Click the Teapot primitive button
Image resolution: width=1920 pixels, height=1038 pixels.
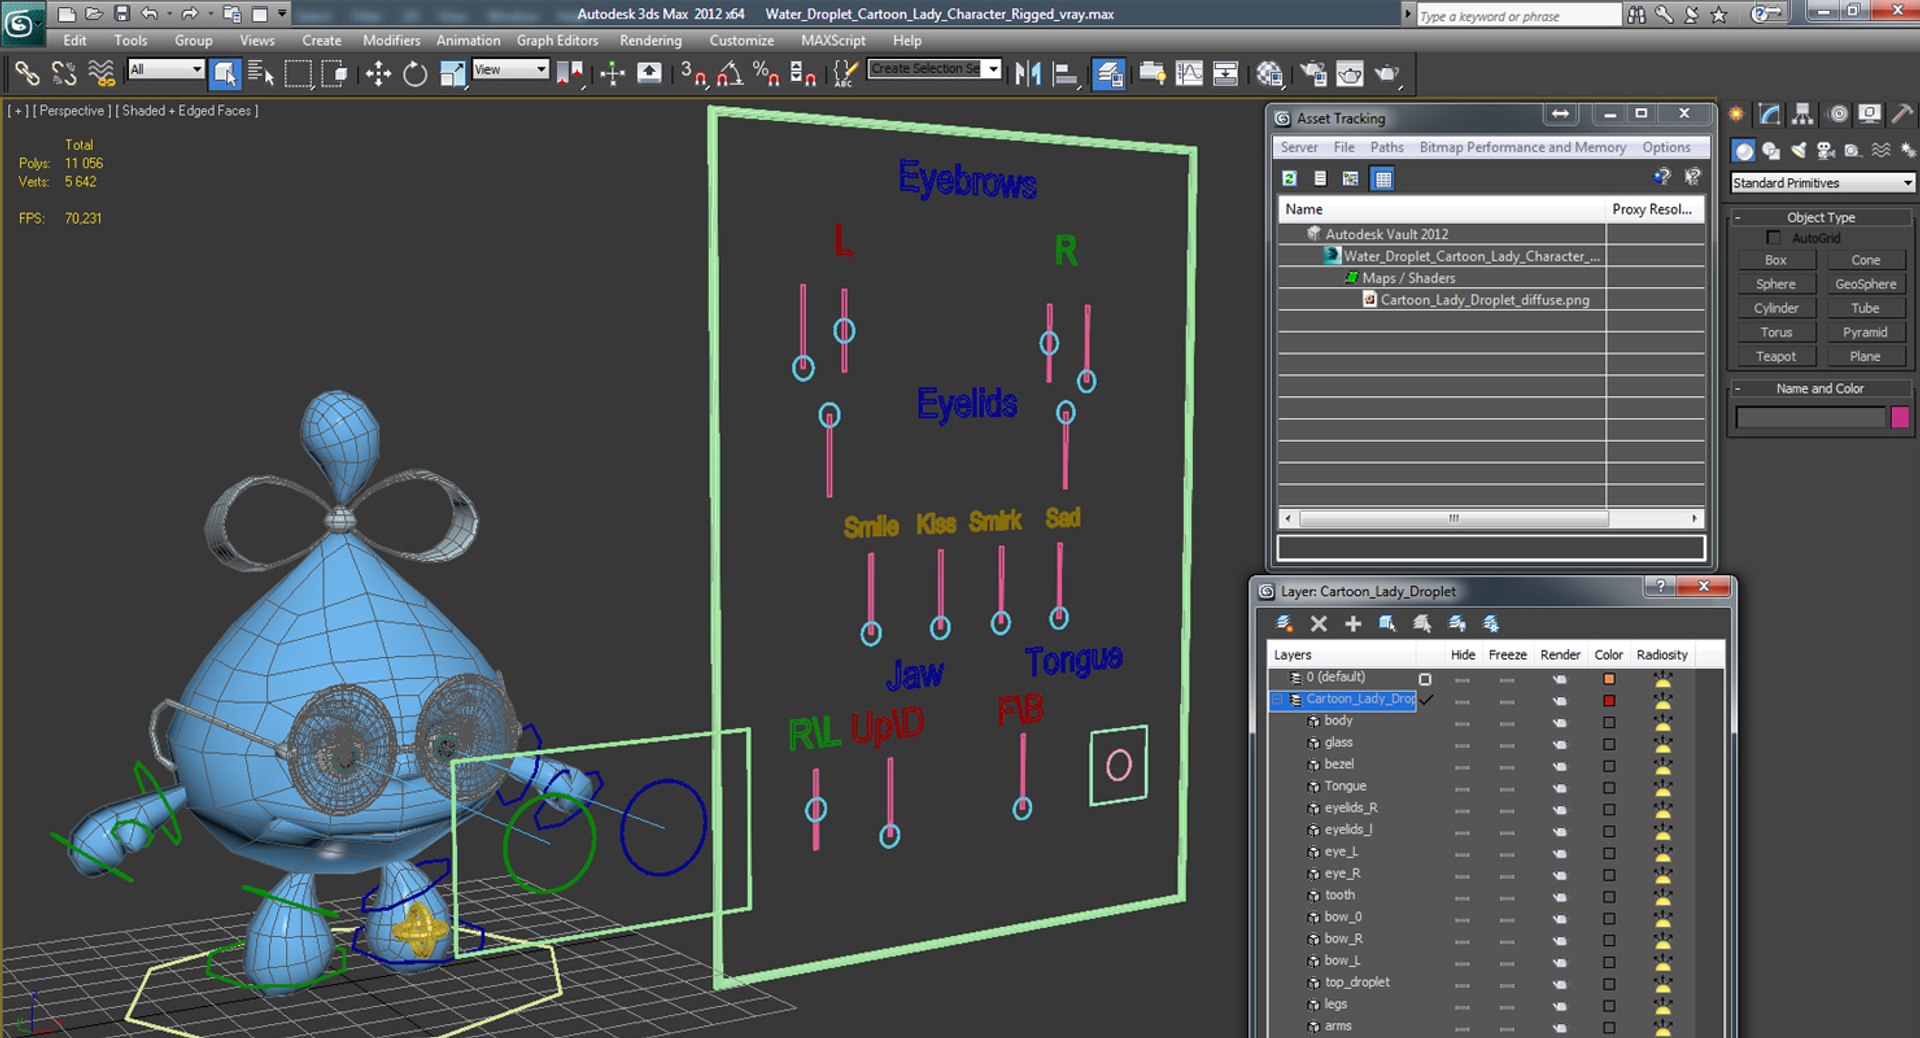tap(1775, 356)
